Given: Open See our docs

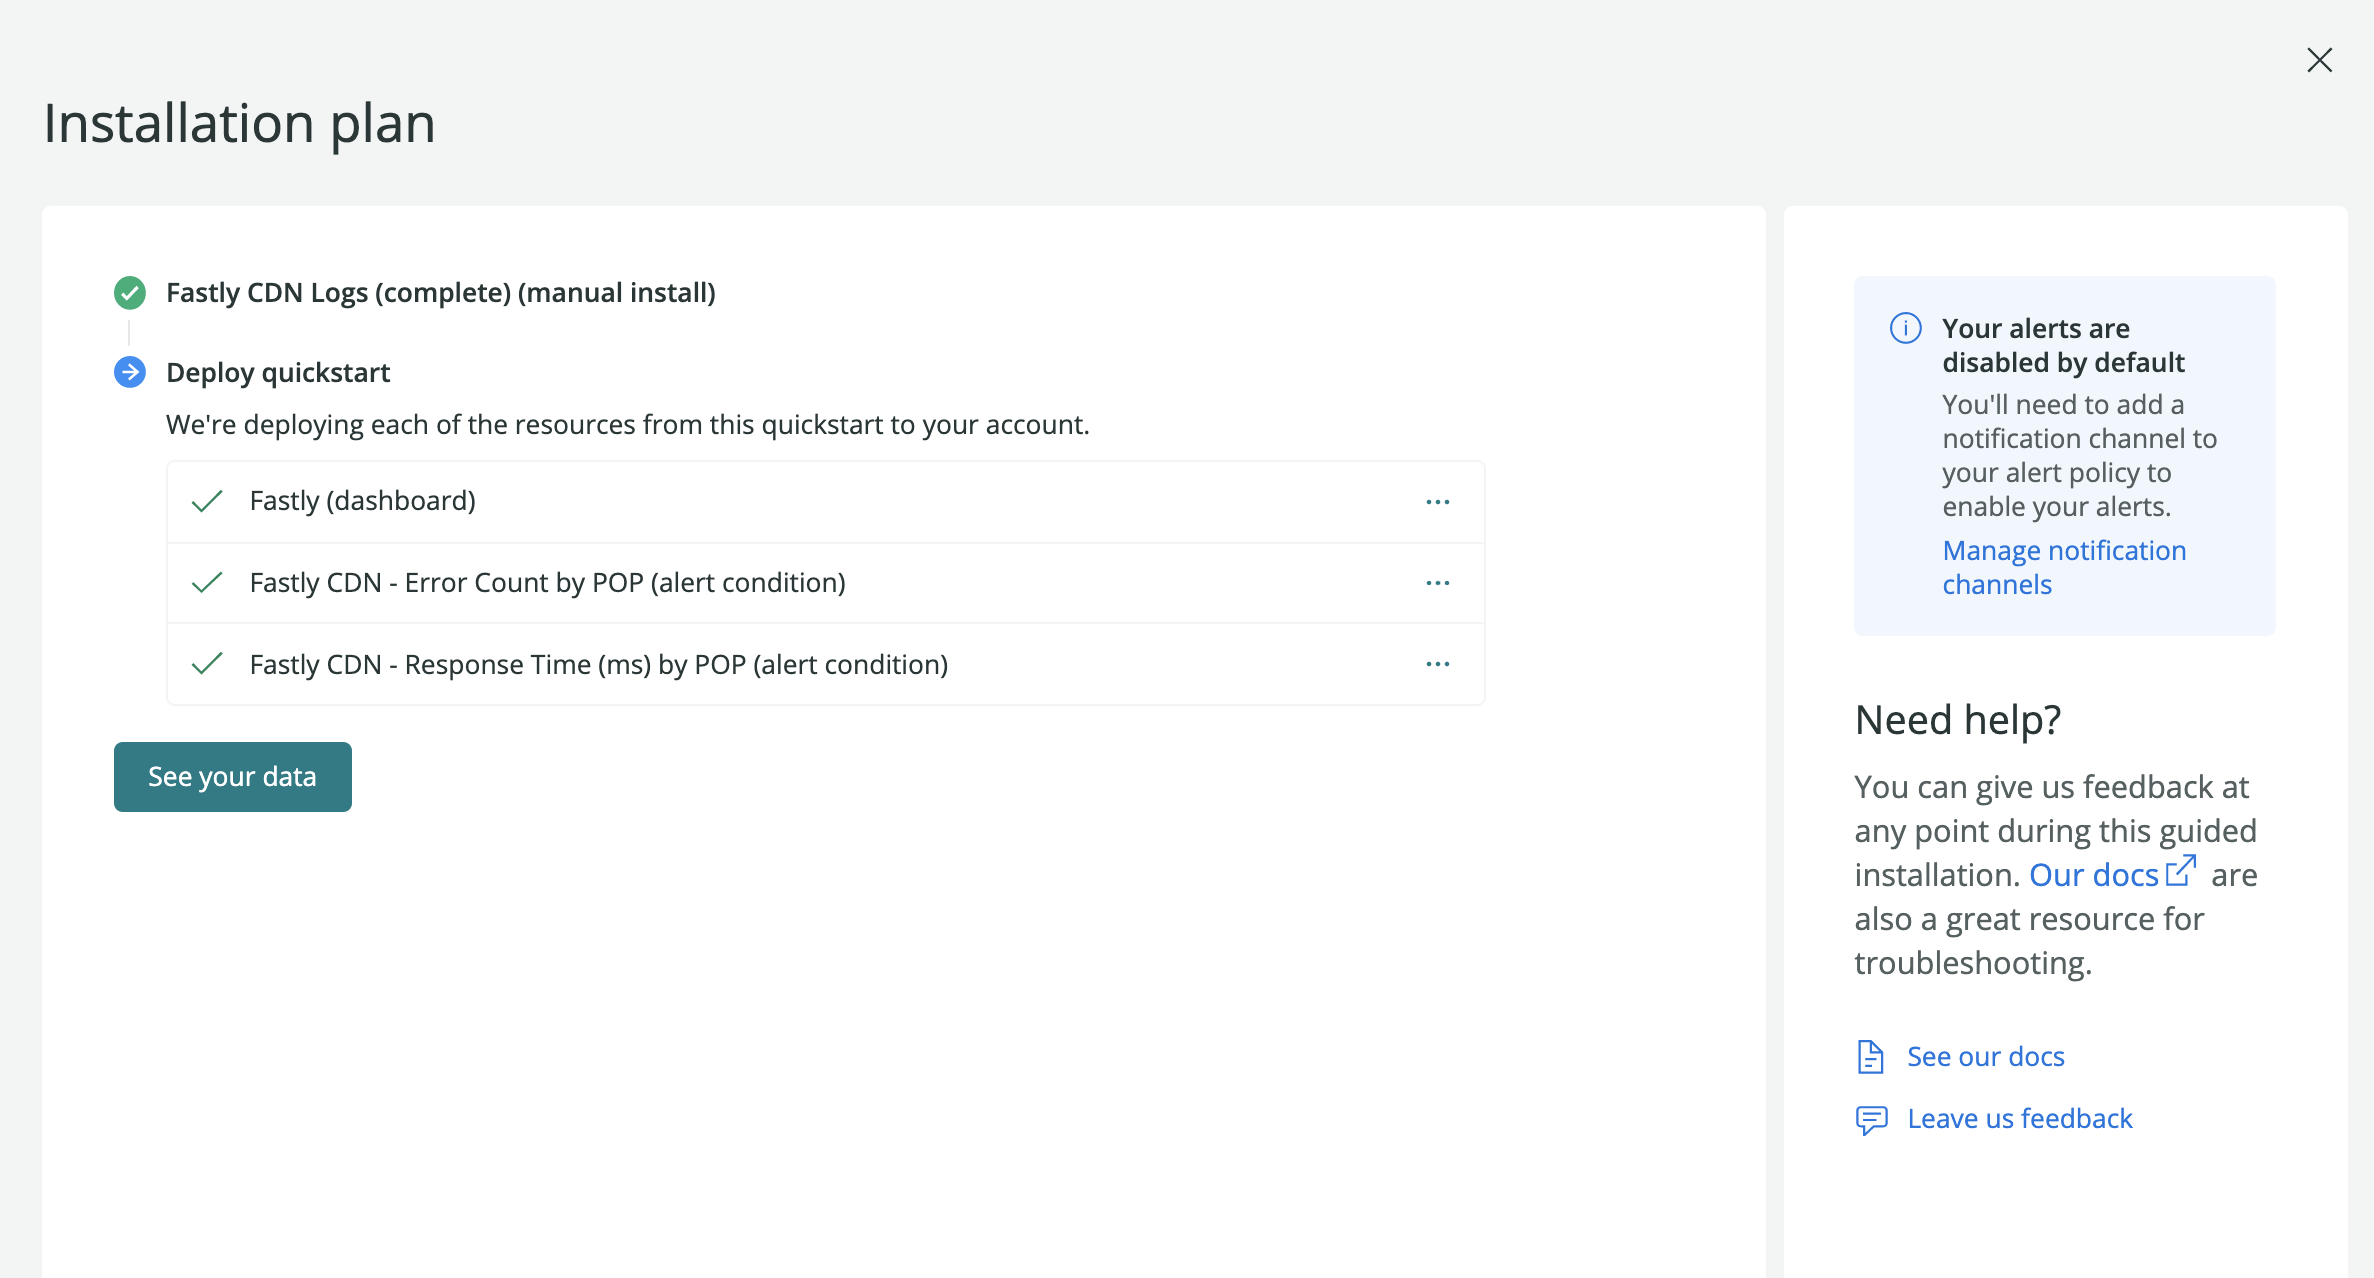Looking at the screenshot, I should click(1985, 1056).
